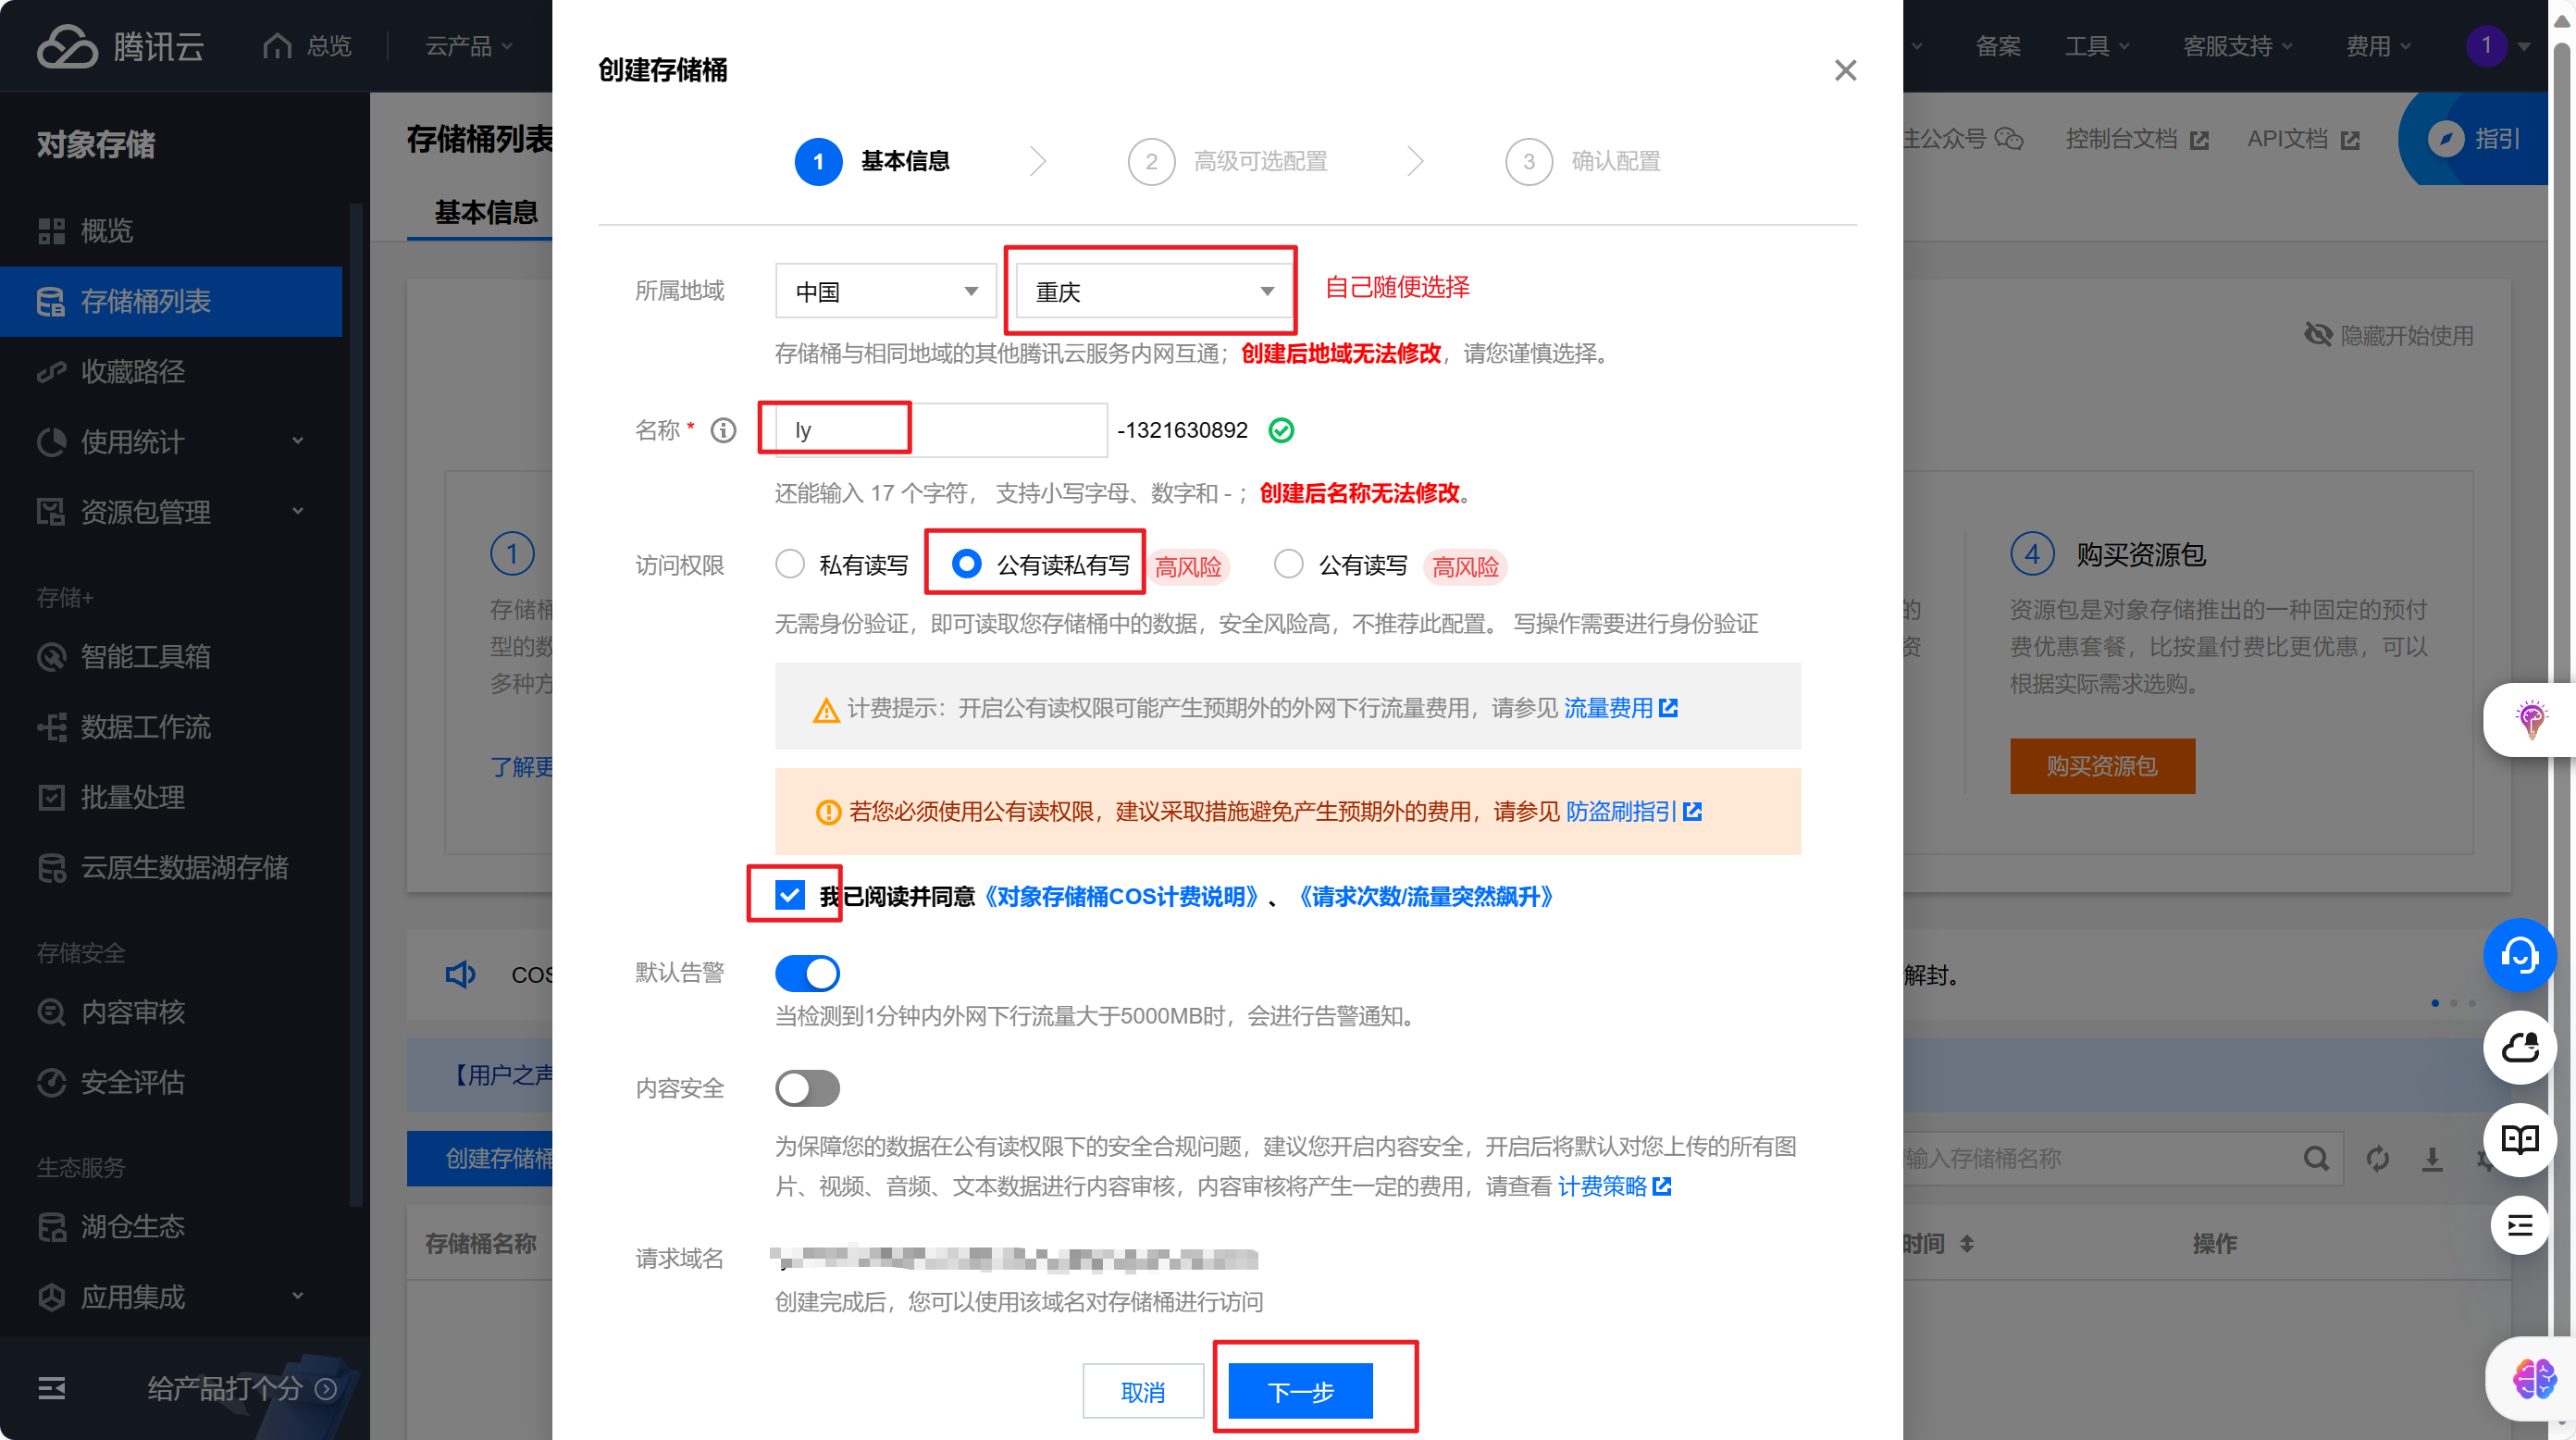Click the bucket name input field

coord(940,430)
